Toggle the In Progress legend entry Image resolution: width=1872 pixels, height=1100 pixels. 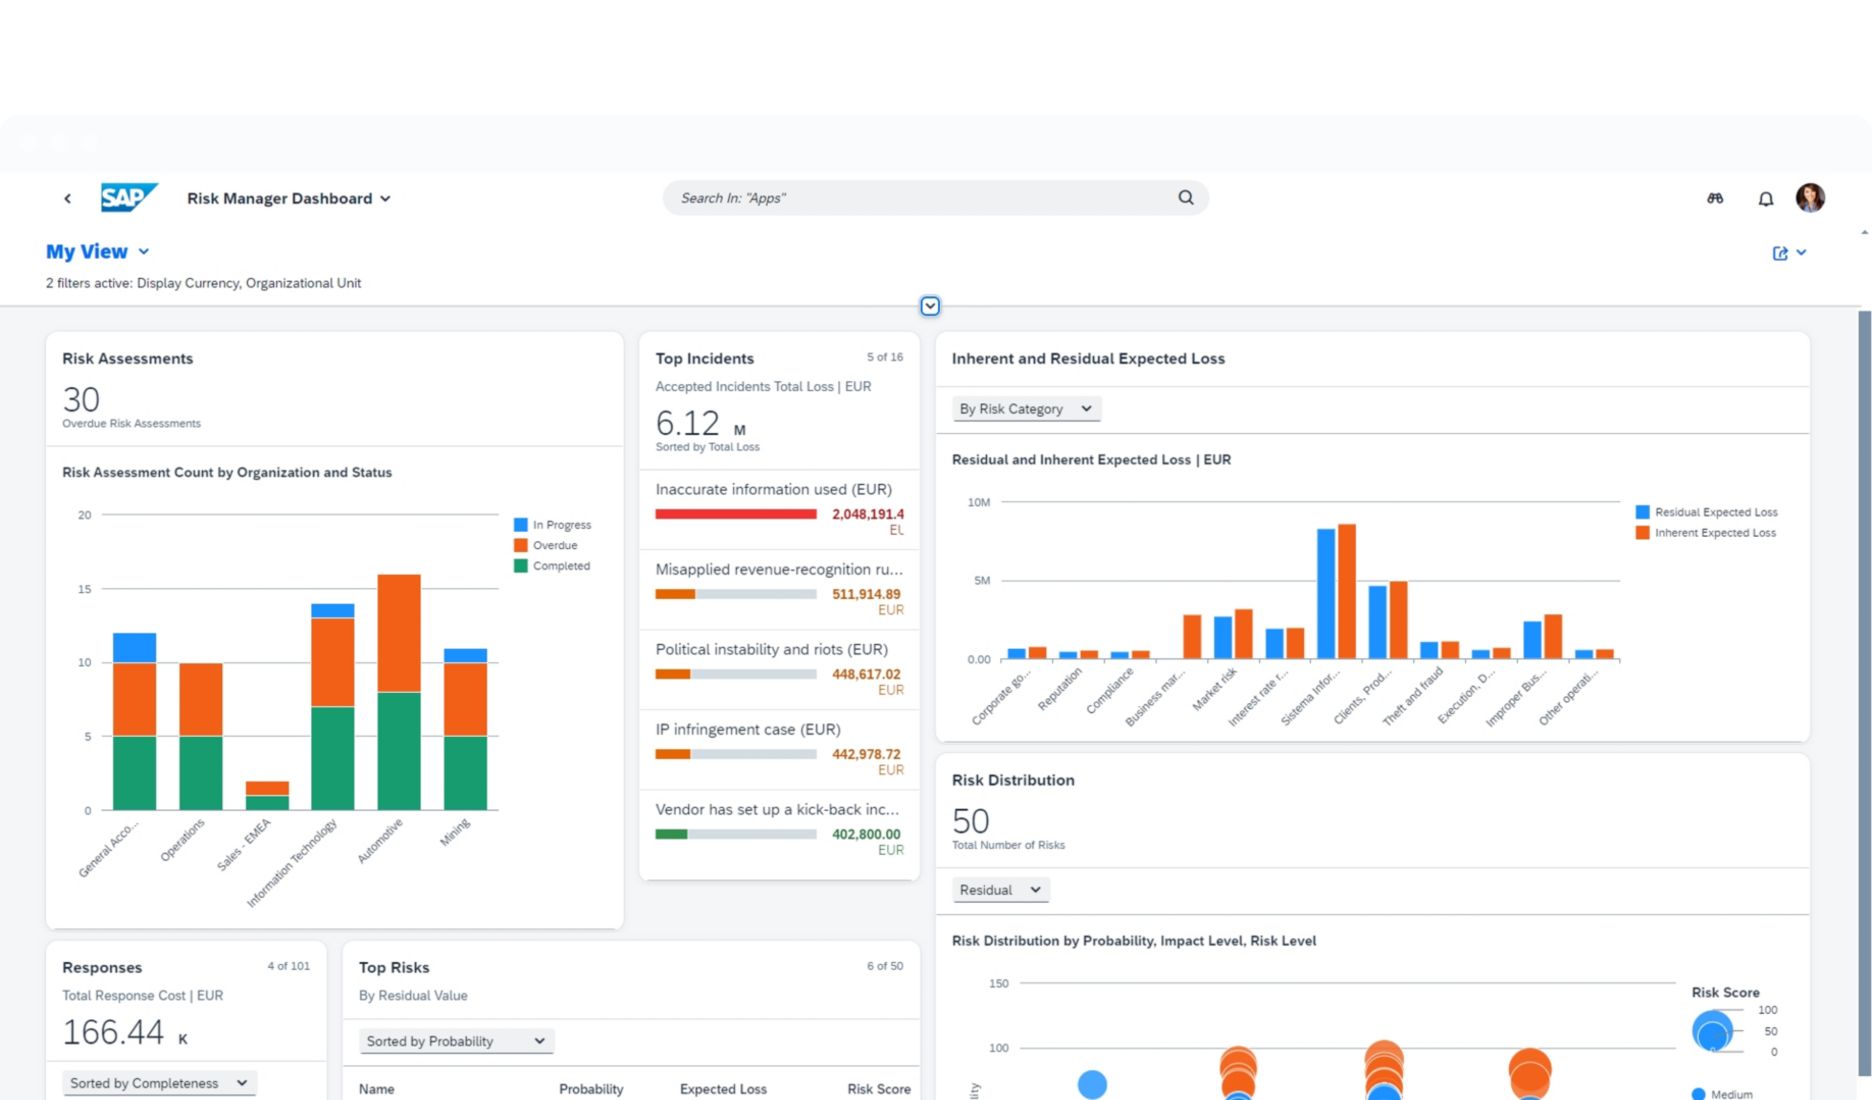(552, 525)
